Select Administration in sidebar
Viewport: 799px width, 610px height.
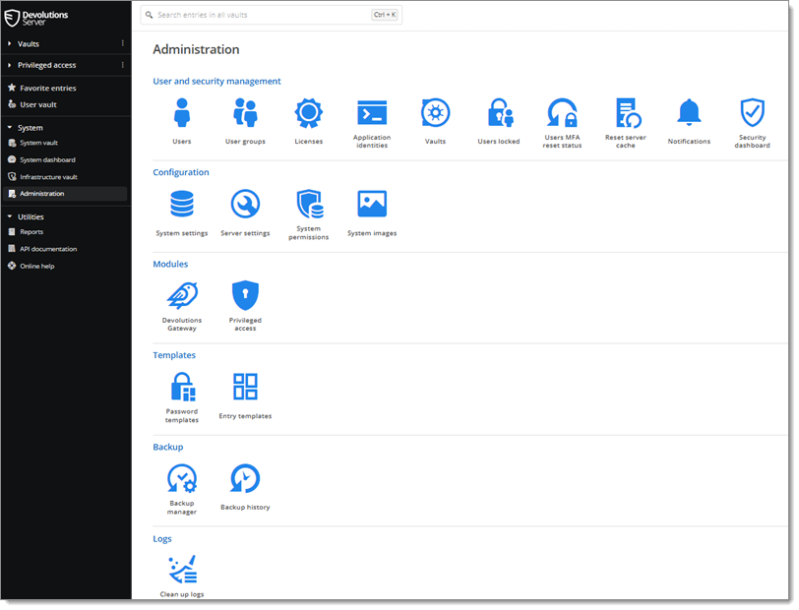tap(65, 194)
